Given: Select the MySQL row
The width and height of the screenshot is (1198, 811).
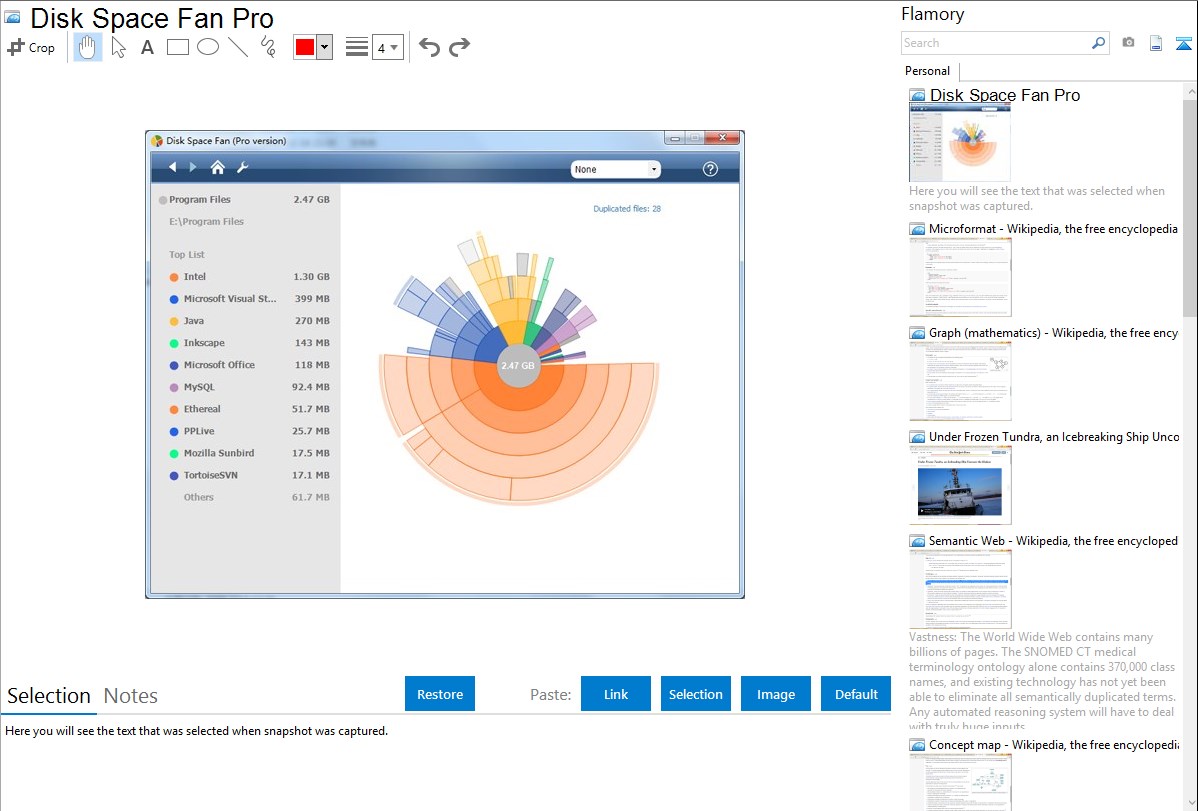Looking at the screenshot, I should [249, 388].
